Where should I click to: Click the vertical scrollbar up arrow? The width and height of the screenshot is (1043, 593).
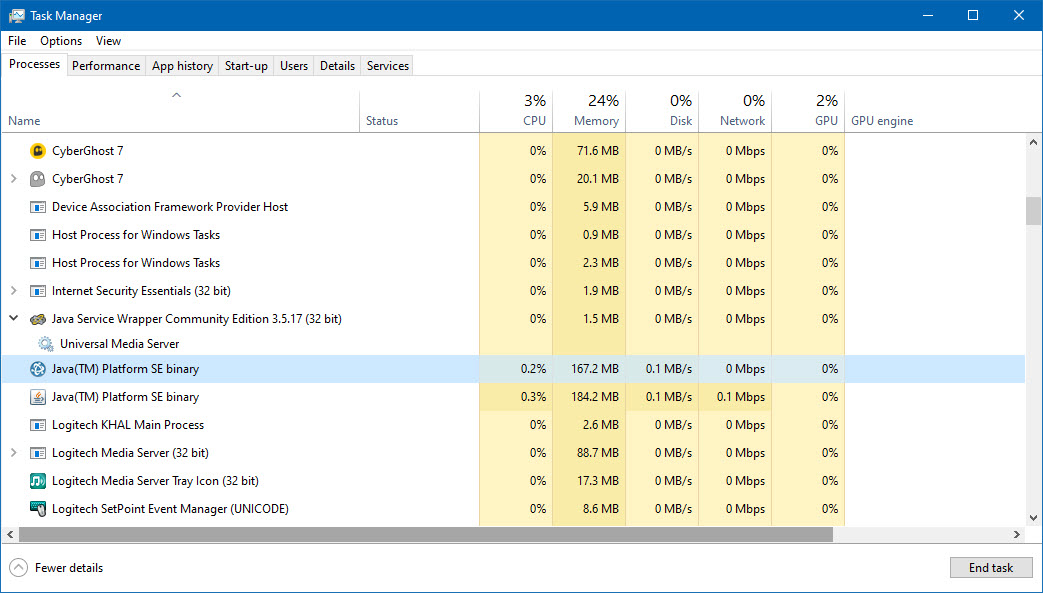tap(1033, 142)
